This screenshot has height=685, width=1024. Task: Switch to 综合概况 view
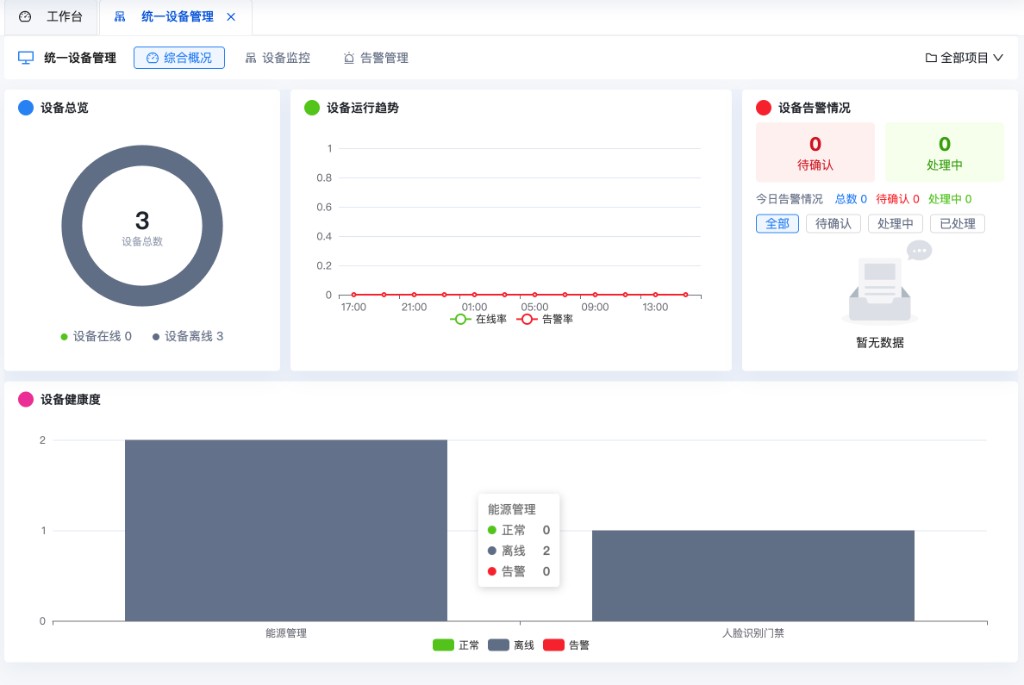(x=179, y=57)
